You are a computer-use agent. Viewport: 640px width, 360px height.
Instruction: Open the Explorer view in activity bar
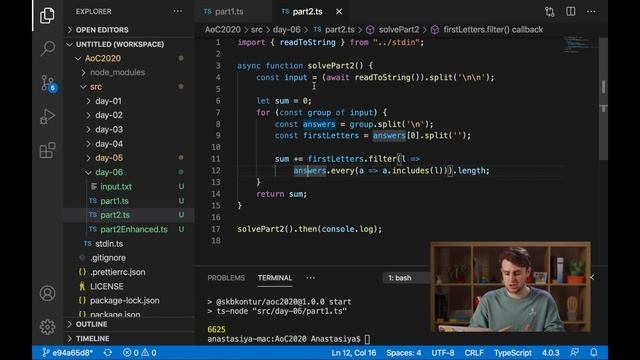[x=47, y=16]
